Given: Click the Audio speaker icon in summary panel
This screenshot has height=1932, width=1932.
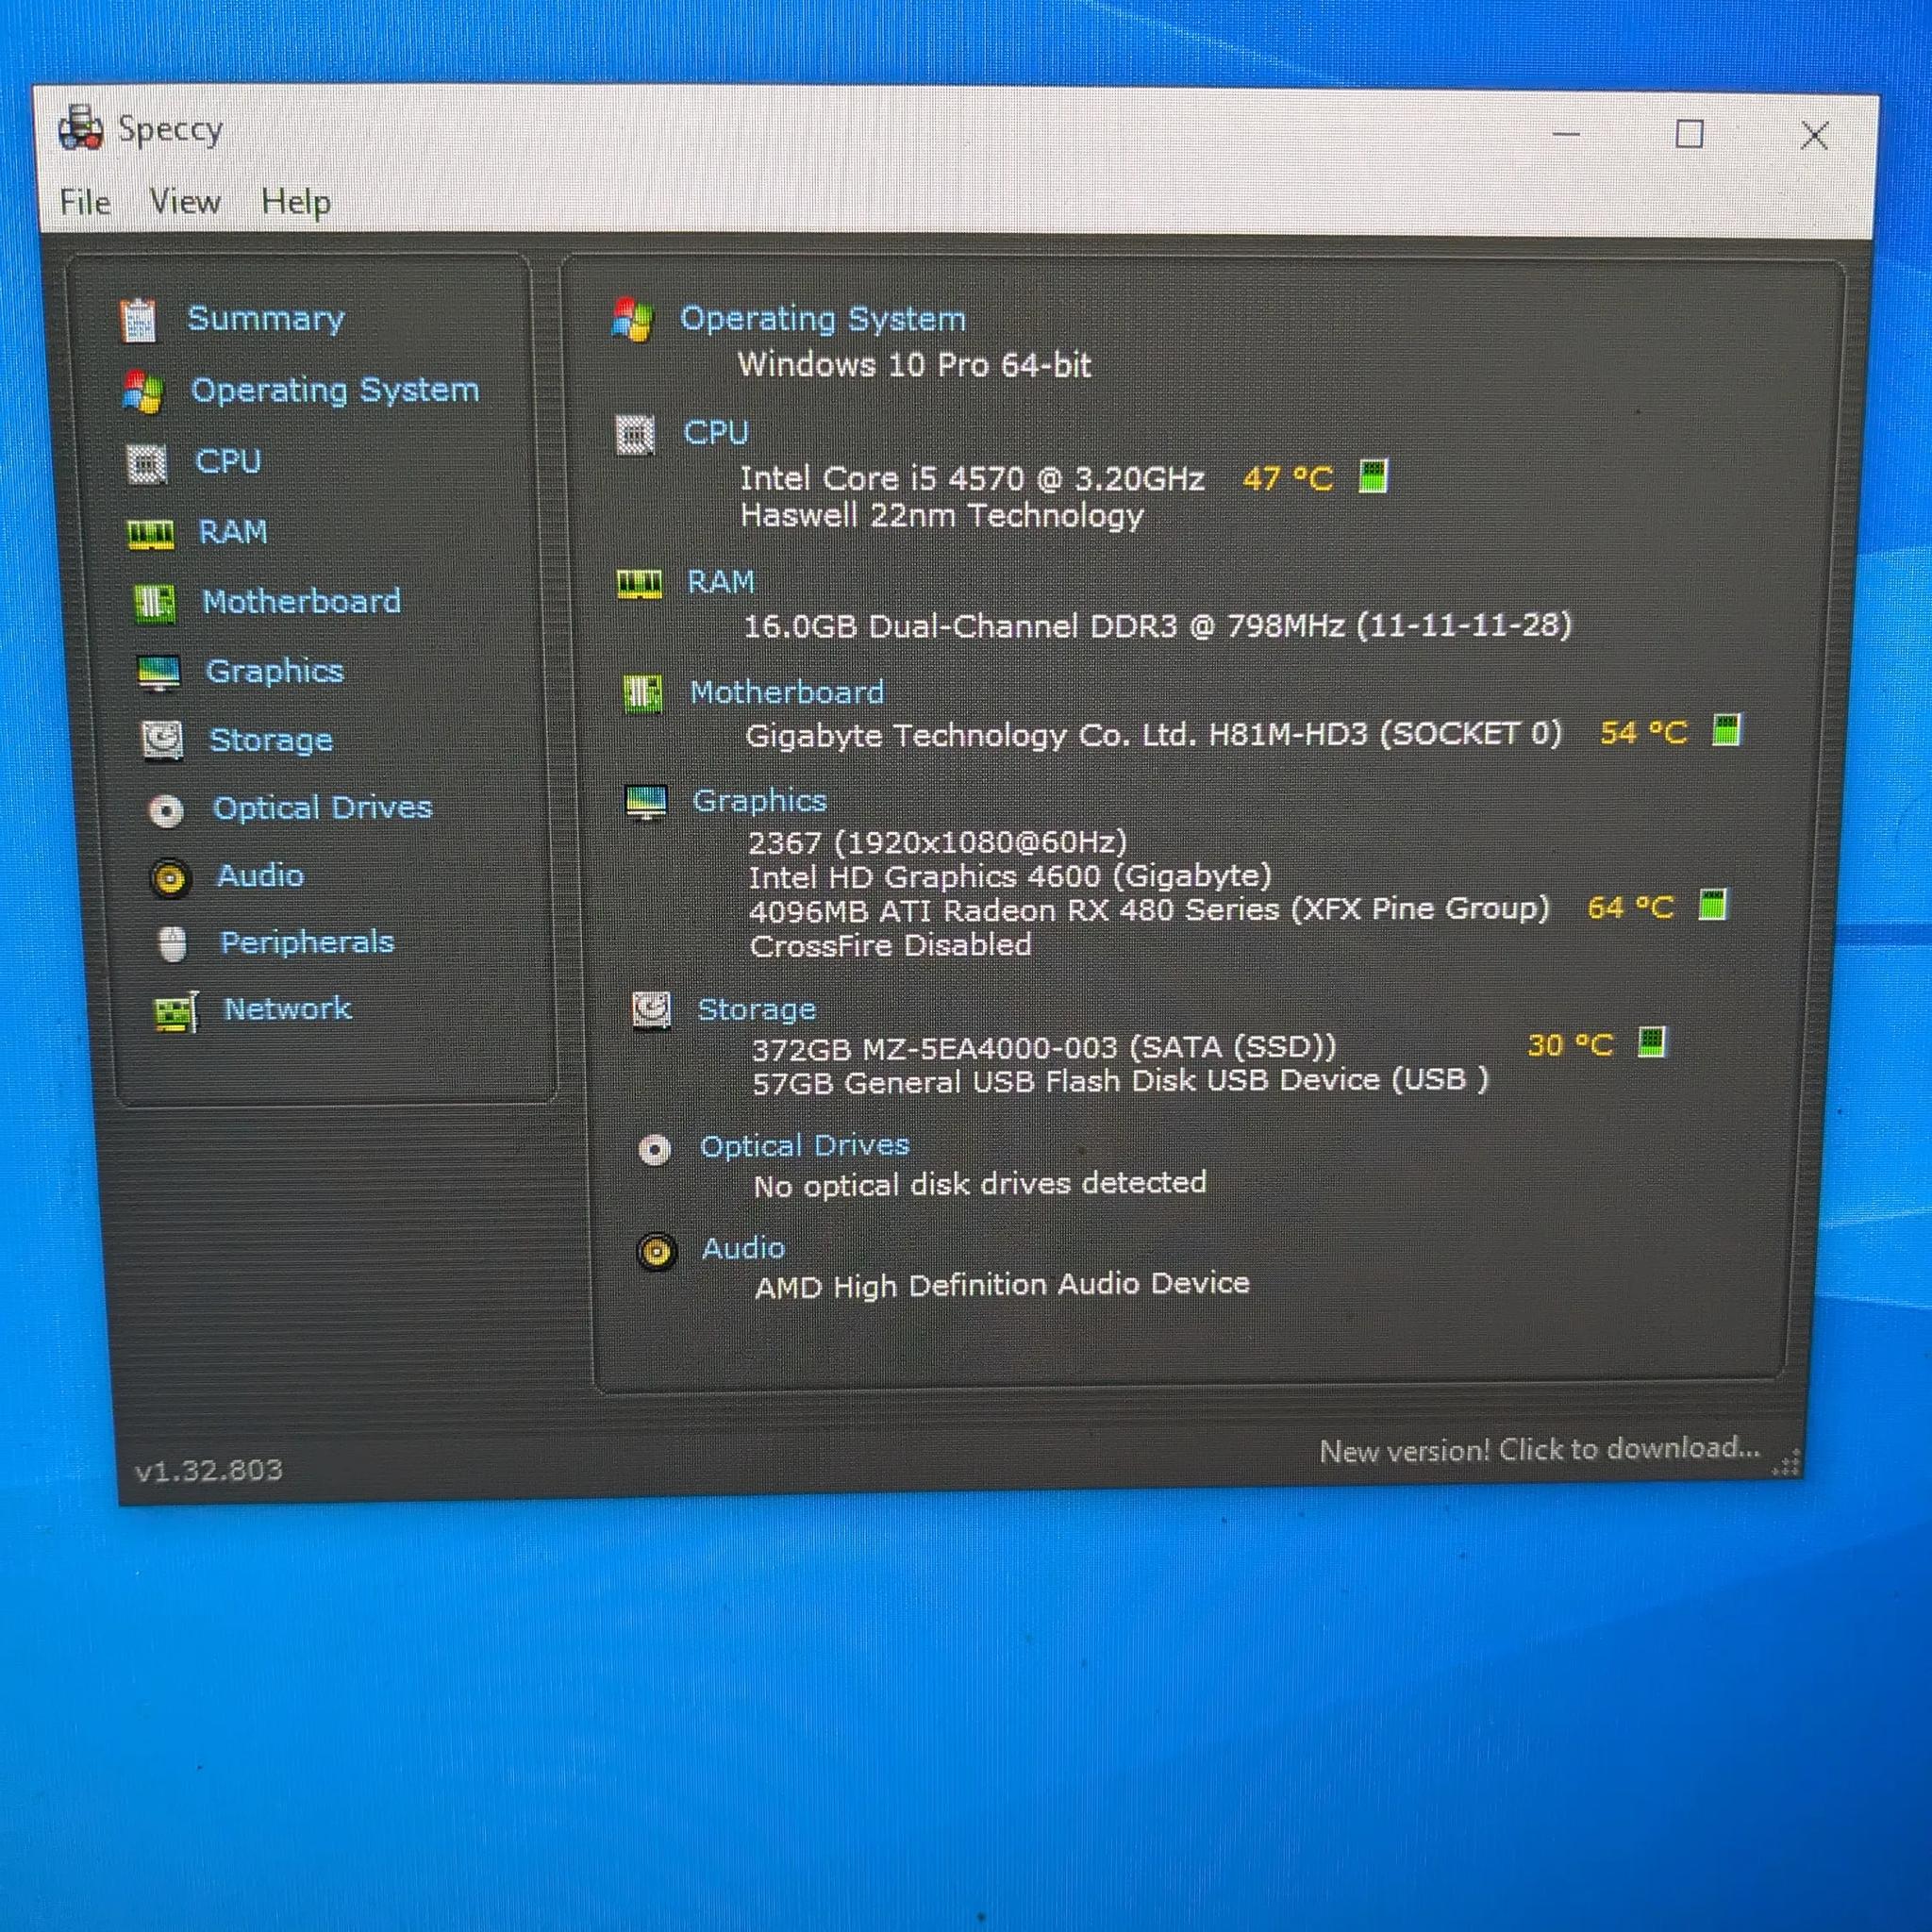Looking at the screenshot, I should 657,1251.
